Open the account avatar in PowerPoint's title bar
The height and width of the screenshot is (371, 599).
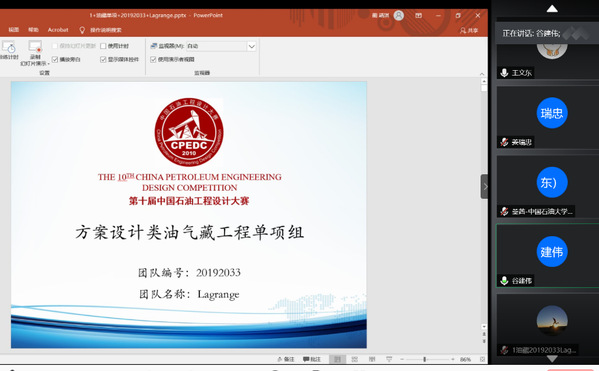point(398,15)
